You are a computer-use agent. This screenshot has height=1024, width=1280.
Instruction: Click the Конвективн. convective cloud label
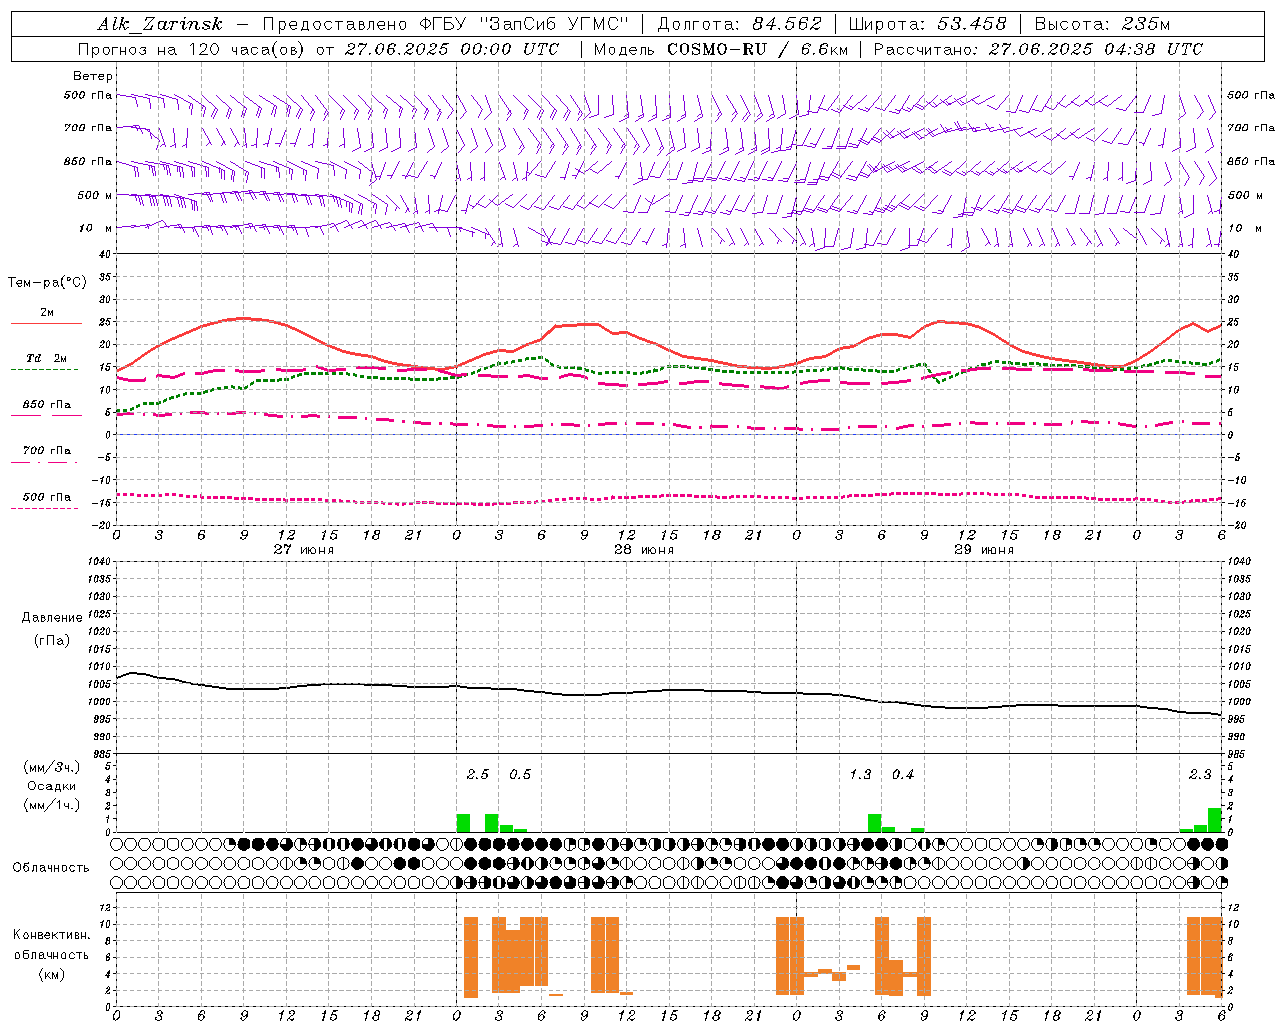51,935
